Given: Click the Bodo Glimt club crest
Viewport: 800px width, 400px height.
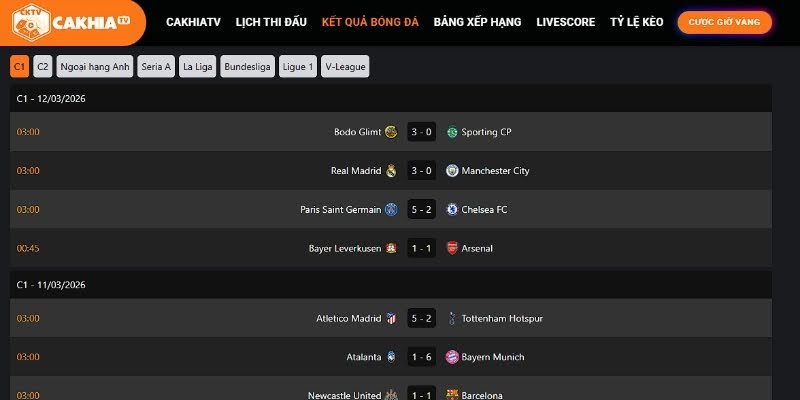Looking at the screenshot, I should point(391,132).
